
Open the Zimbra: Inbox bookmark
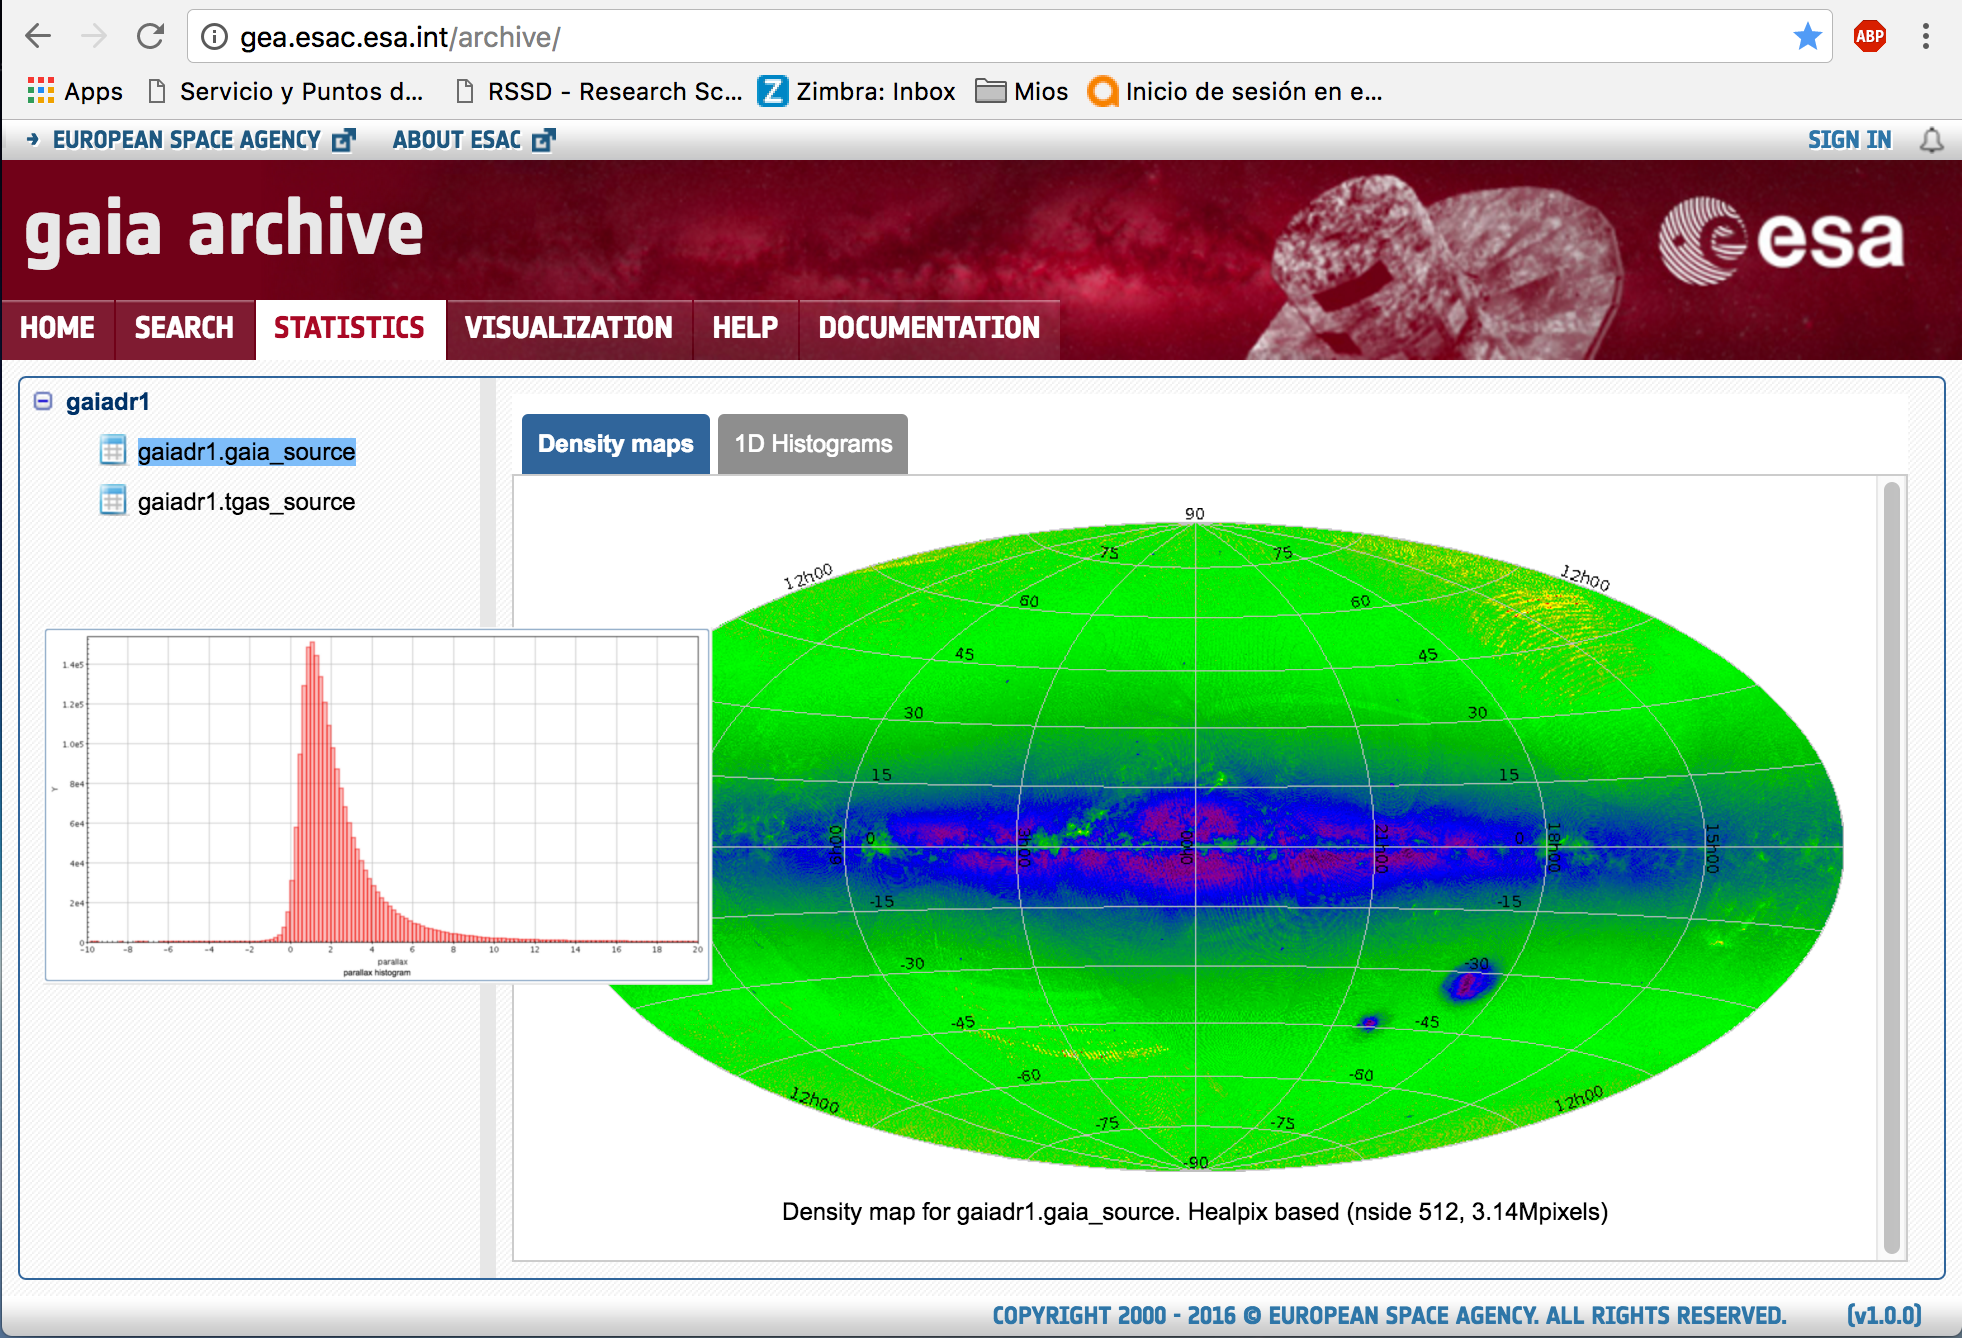pyautogui.click(x=857, y=91)
